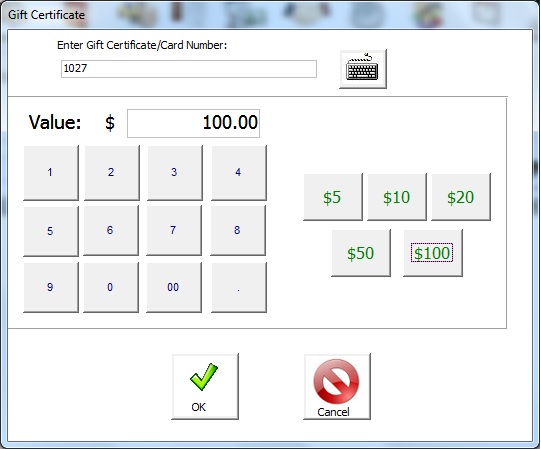
Task: Choose the $20 preset value
Action: coord(461,197)
